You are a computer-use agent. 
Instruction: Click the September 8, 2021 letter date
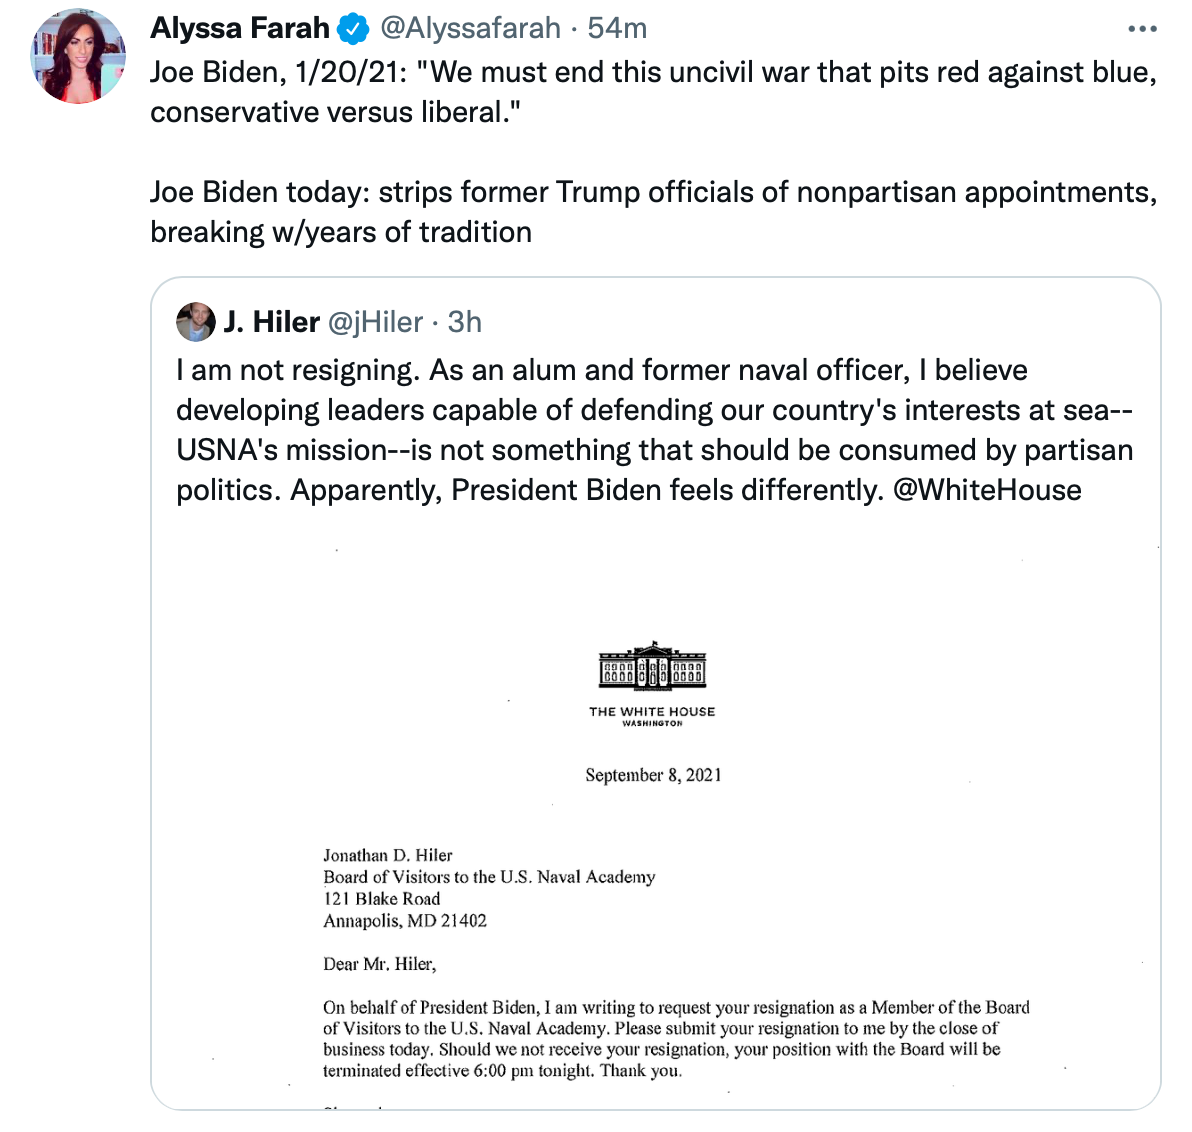click(x=653, y=775)
